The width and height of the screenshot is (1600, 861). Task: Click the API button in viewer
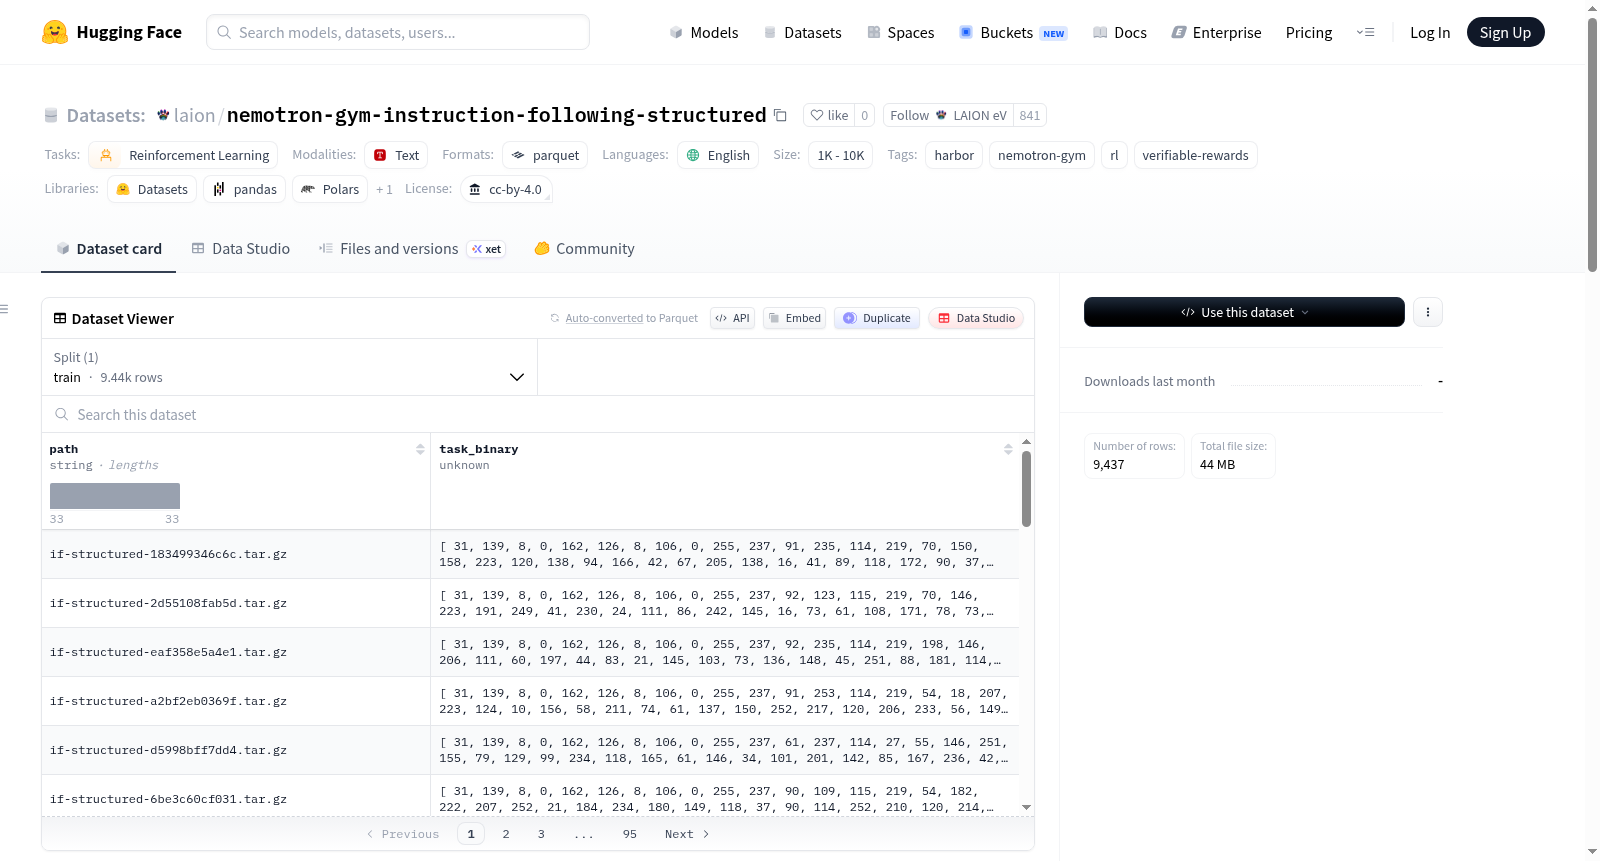[732, 318]
